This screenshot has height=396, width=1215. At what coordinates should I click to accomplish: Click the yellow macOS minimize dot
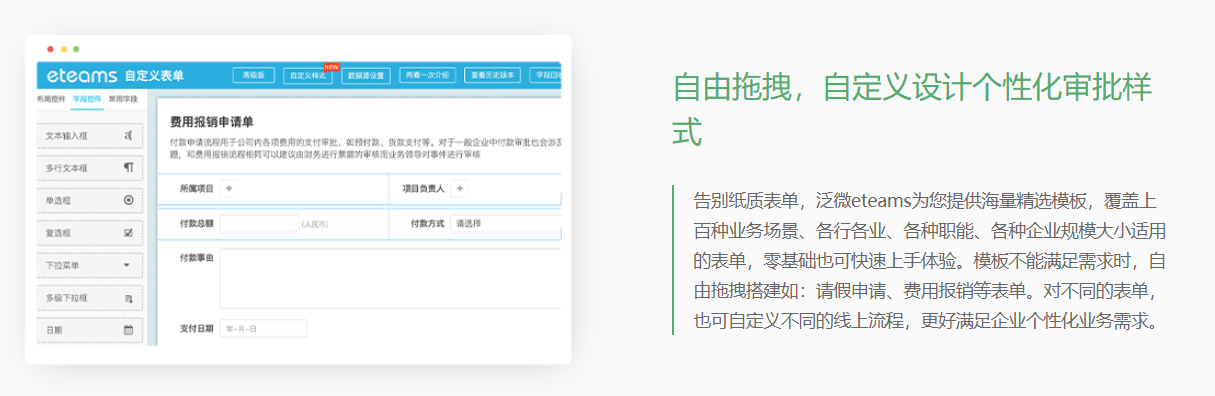64,49
